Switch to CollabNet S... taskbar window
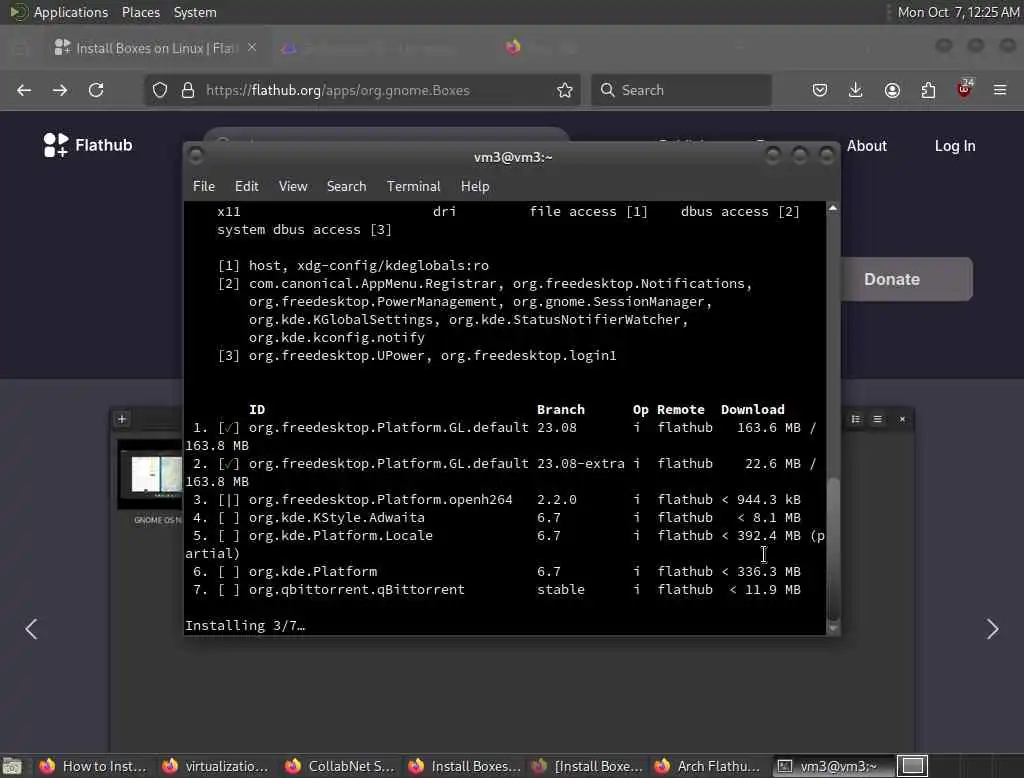 (339, 766)
